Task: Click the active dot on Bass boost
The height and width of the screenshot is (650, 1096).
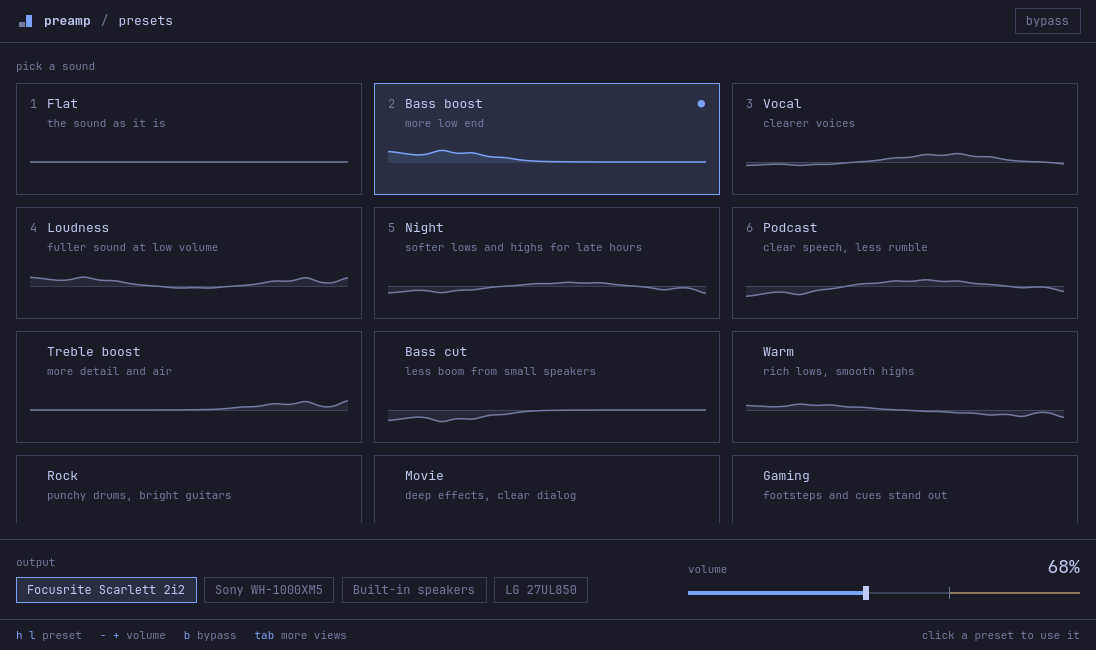Action: coord(701,103)
